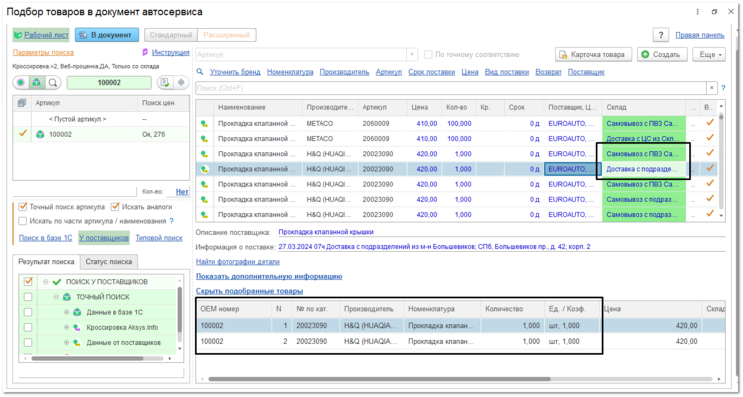743x397 pixels.
Task: Expand the Данные от поставщиков node
Action: [x=66, y=343]
